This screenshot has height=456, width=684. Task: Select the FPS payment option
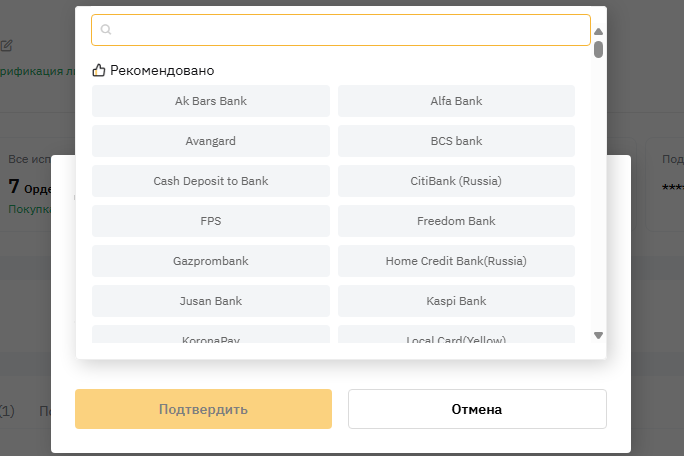211,221
